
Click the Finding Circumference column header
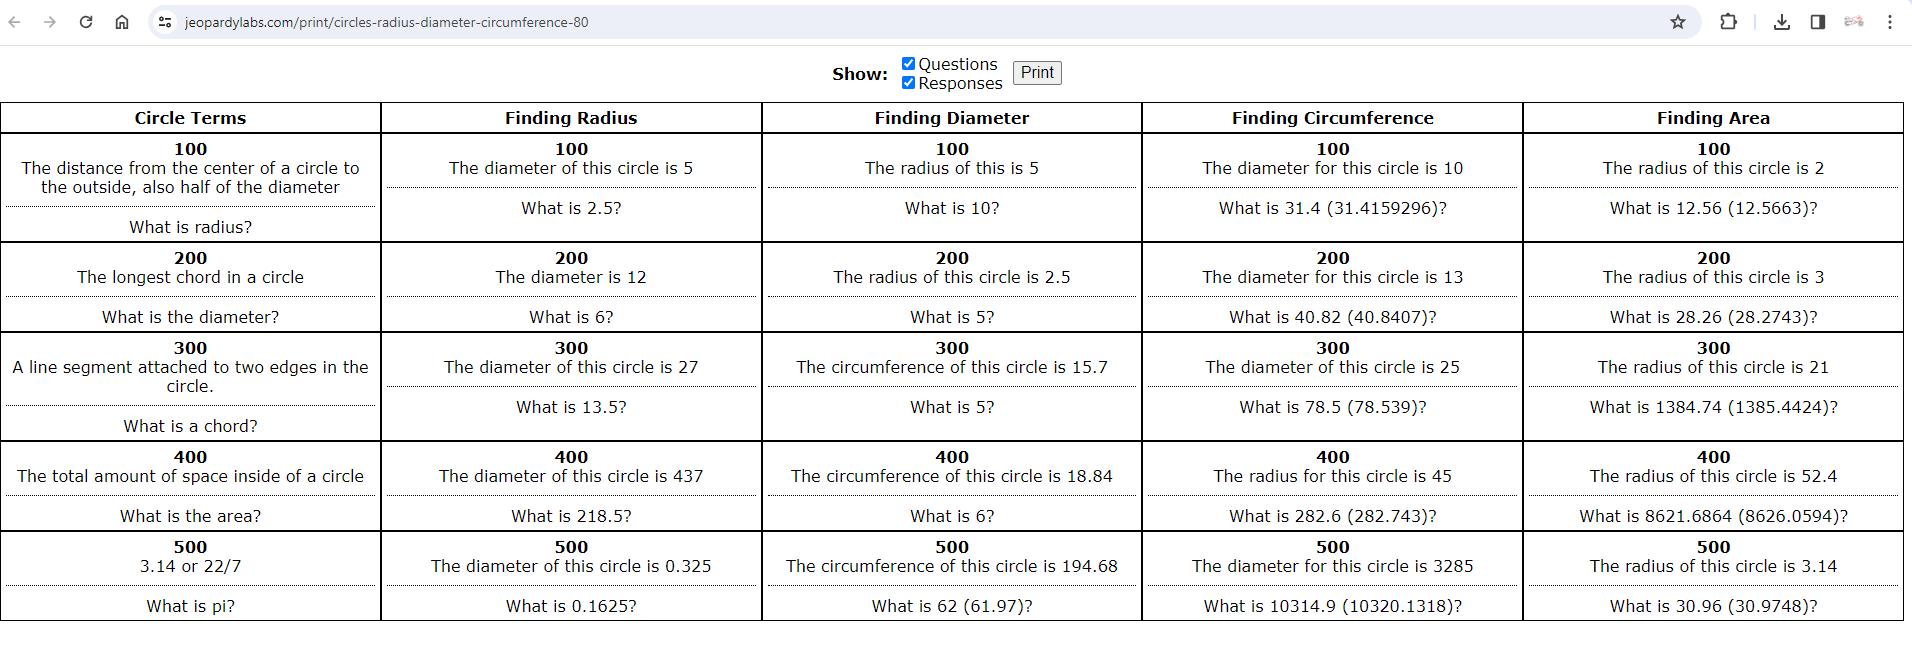(x=1333, y=118)
